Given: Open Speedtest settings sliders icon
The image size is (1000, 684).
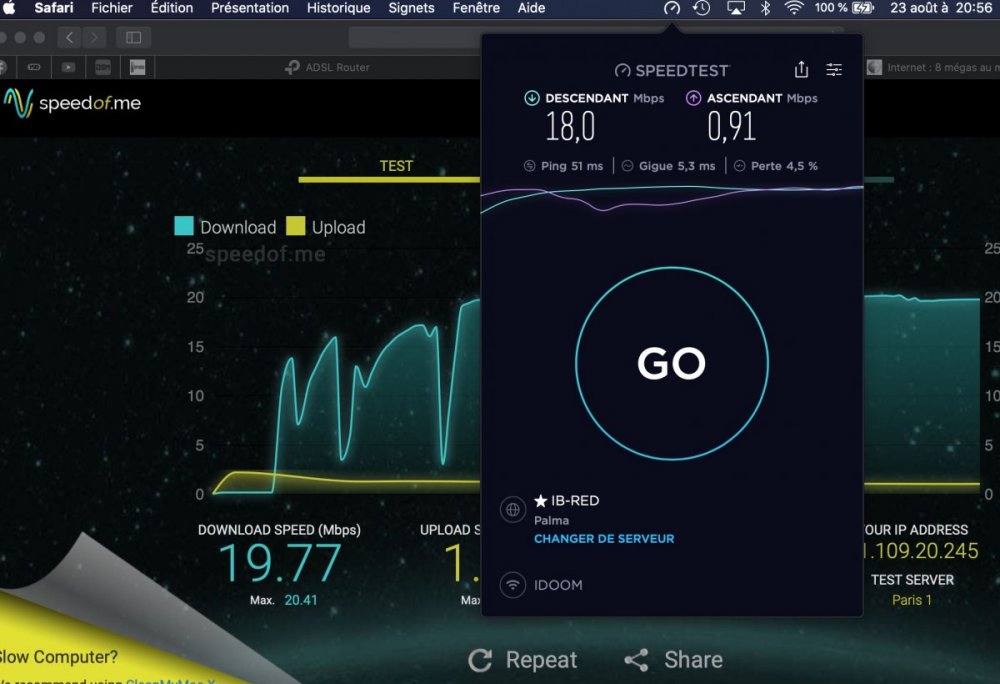Looking at the screenshot, I should point(834,70).
